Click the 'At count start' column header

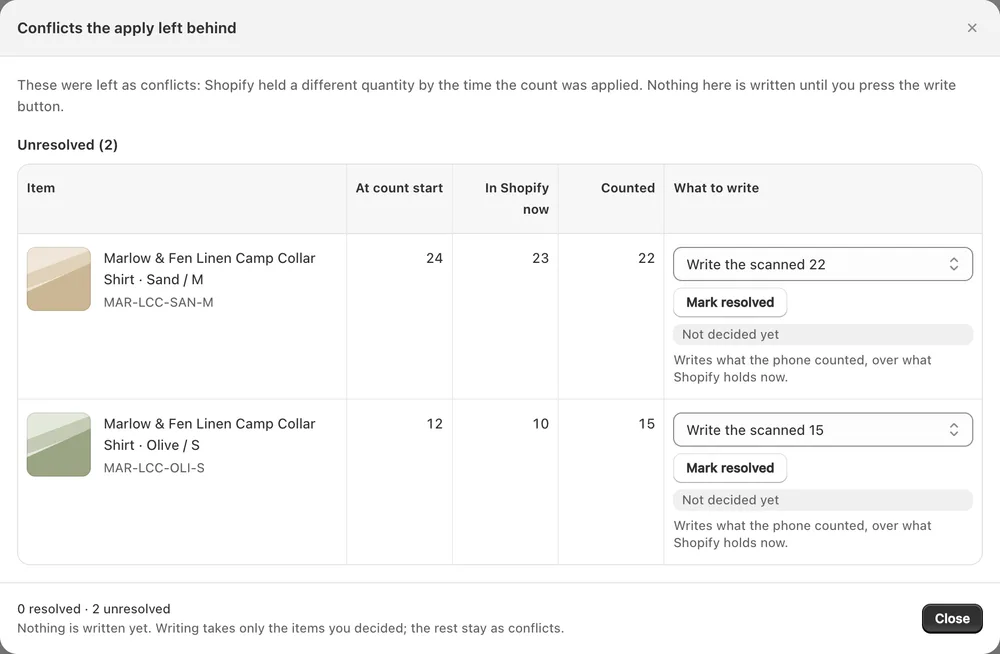(x=399, y=188)
